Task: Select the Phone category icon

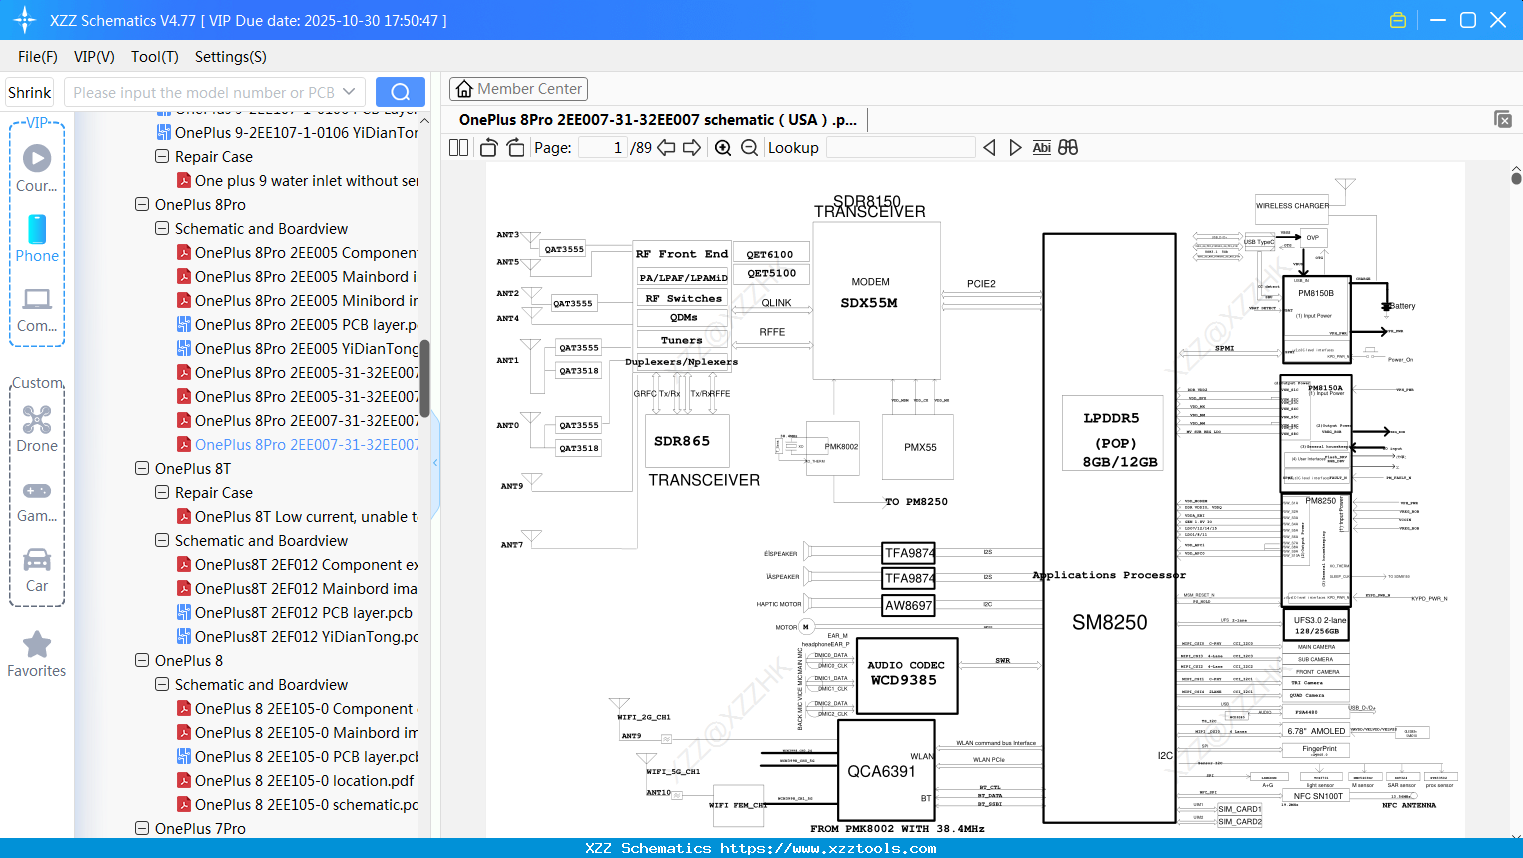Action: pos(37,238)
